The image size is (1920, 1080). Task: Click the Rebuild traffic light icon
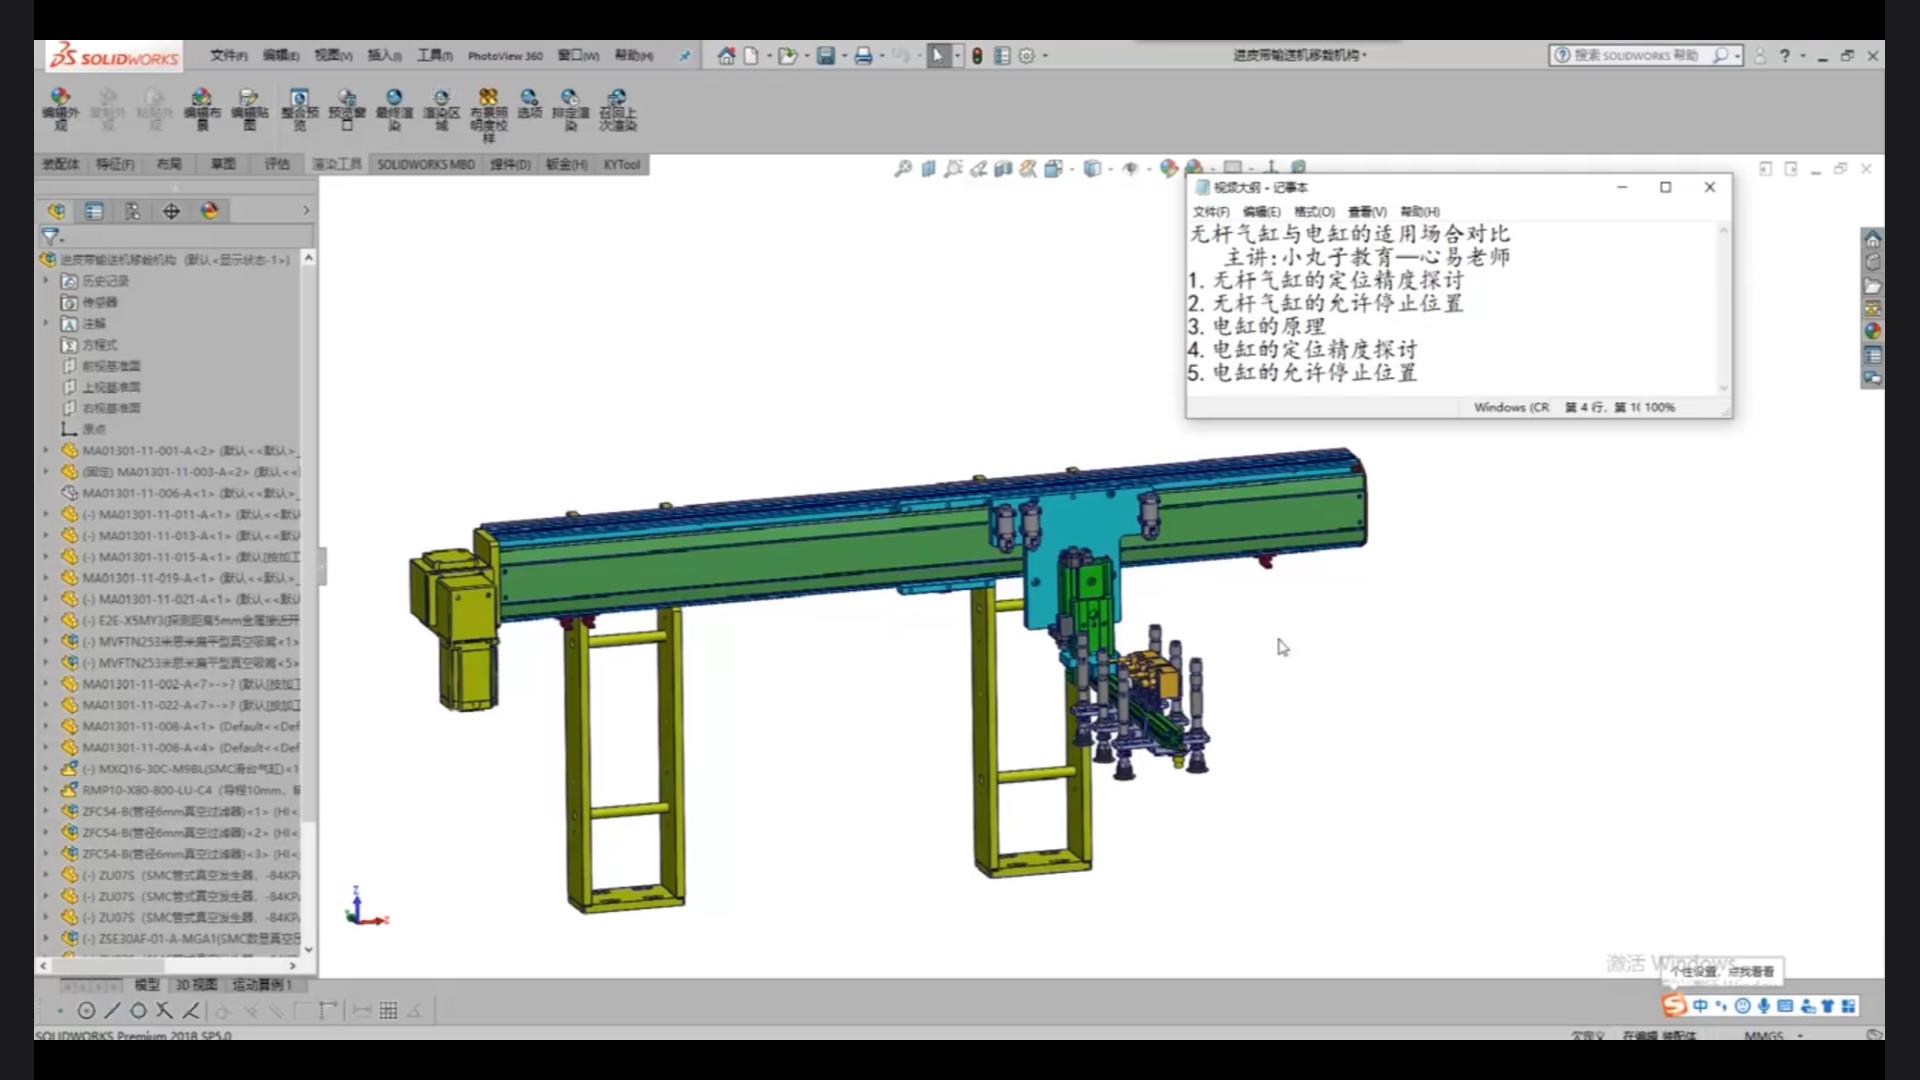[x=977, y=56]
